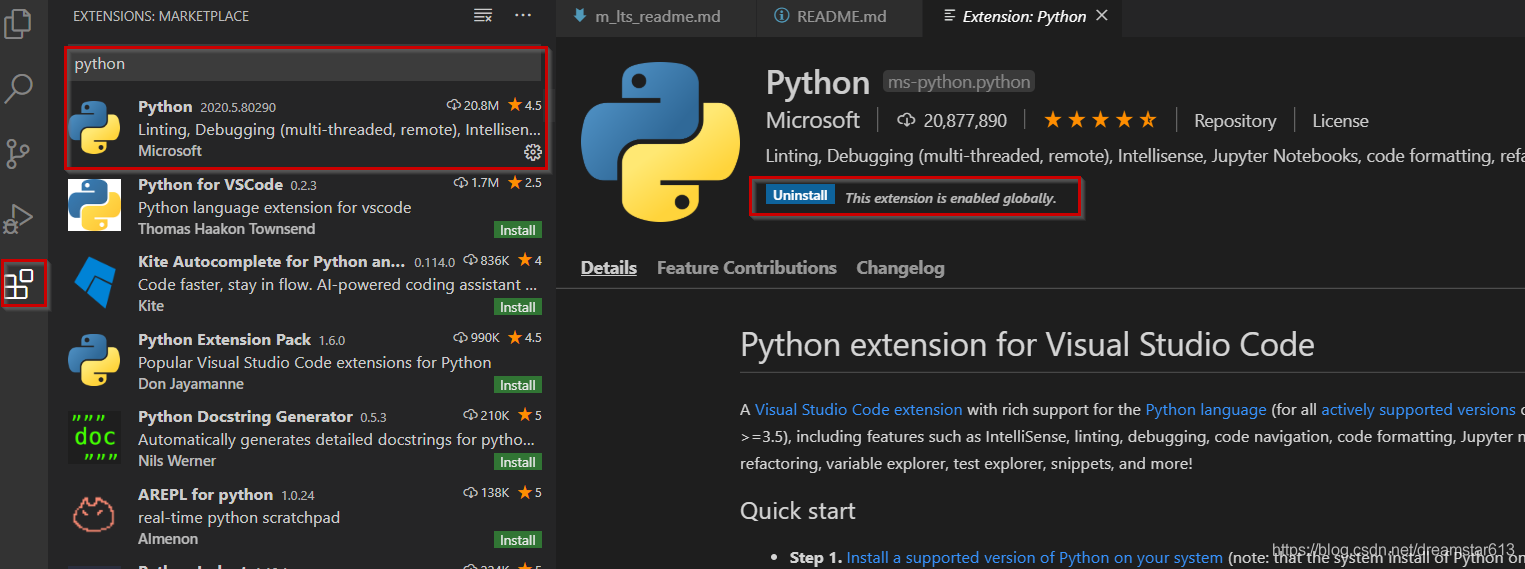The width and height of the screenshot is (1525, 569).
Task: Select AREPL for python cat icon
Action: 94,515
